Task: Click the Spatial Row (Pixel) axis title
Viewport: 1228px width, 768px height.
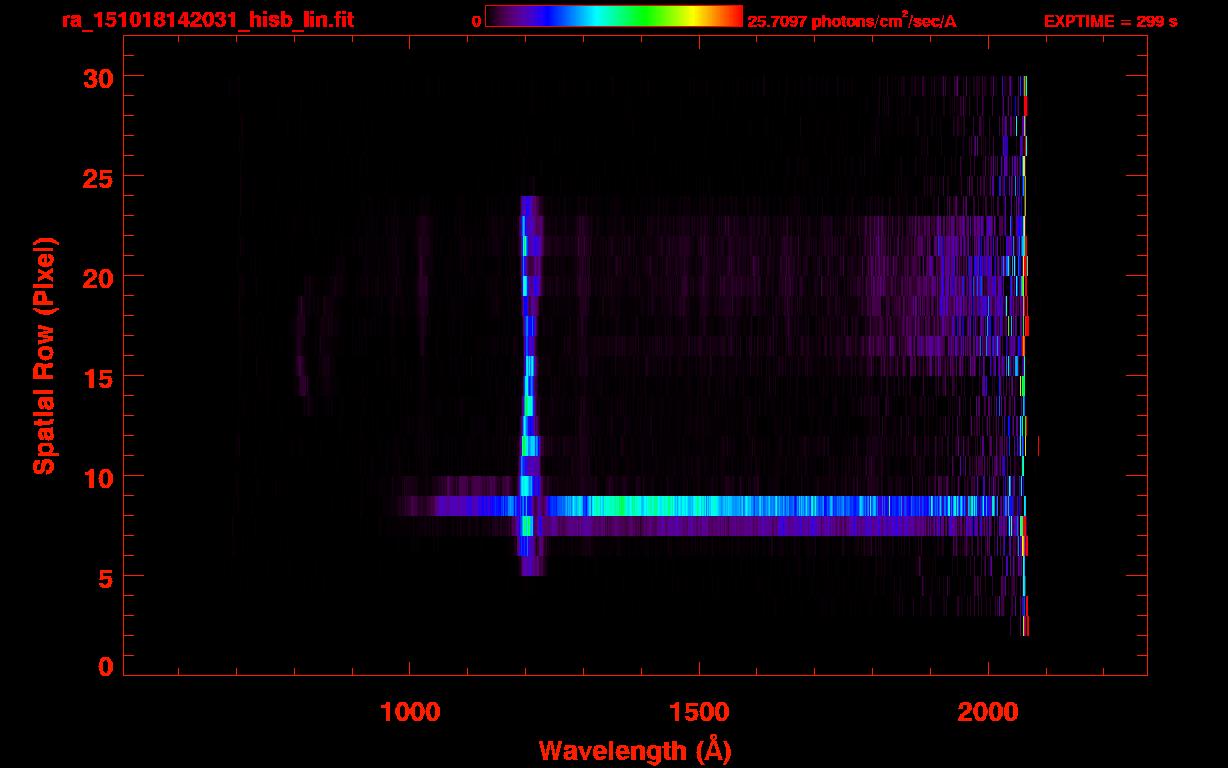Action: [44, 355]
